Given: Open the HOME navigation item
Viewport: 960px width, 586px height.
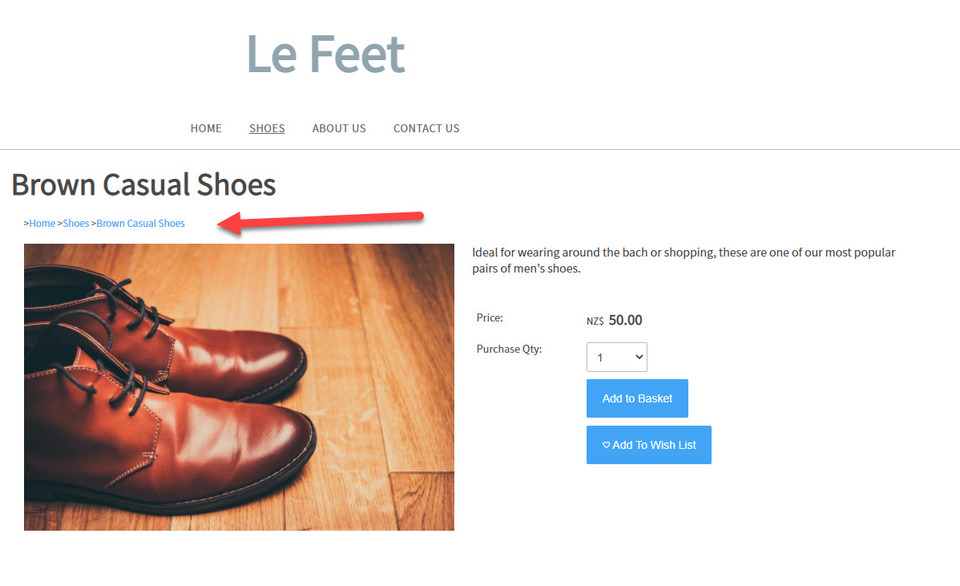Looking at the screenshot, I should coord(206,128).
